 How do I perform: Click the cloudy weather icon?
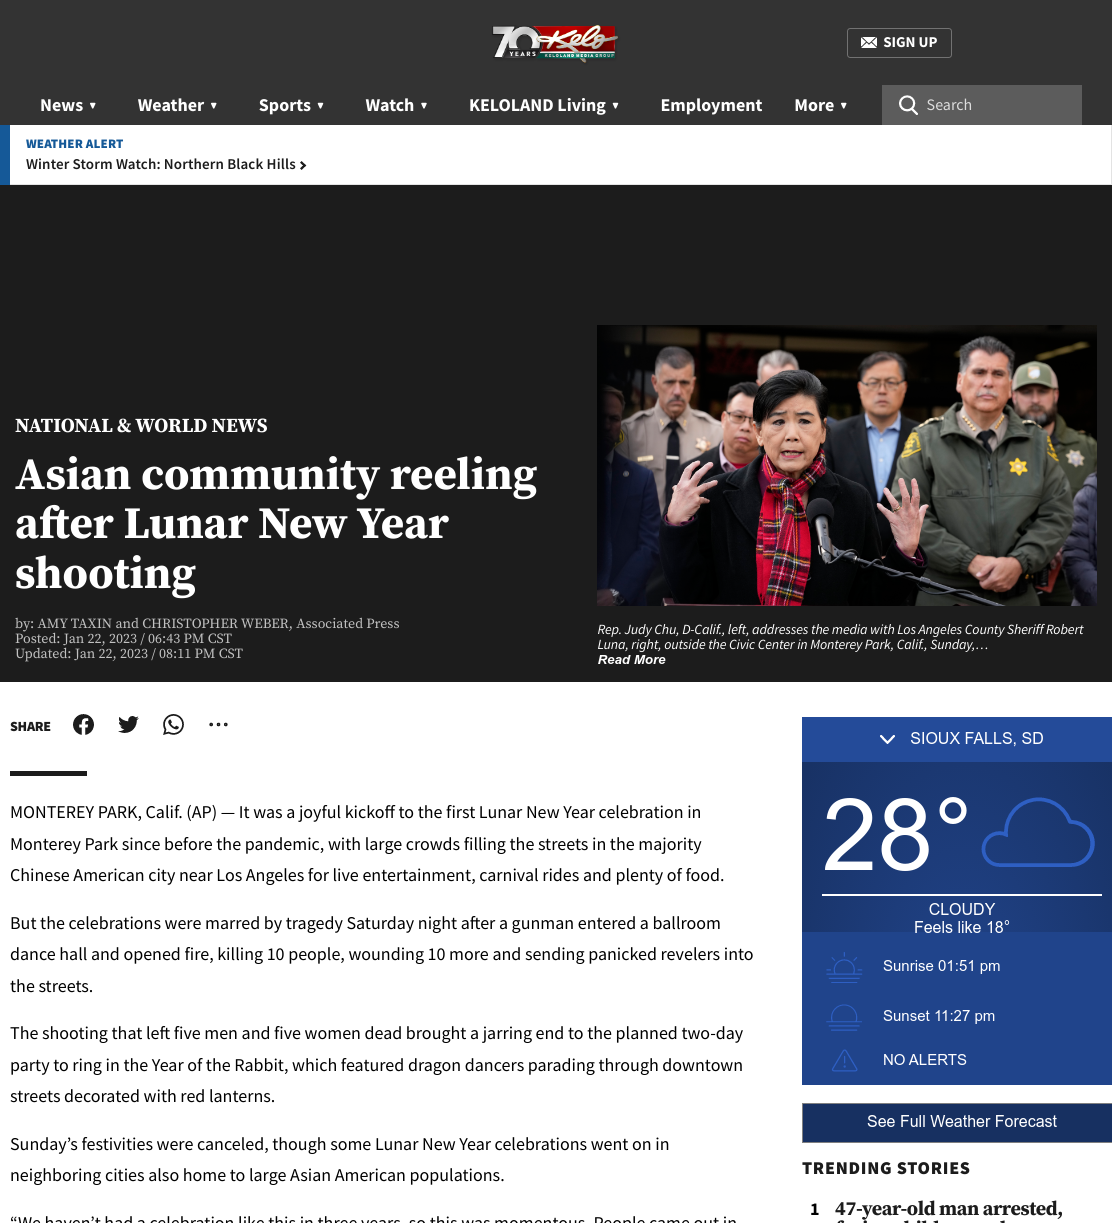pos(1038,833)
